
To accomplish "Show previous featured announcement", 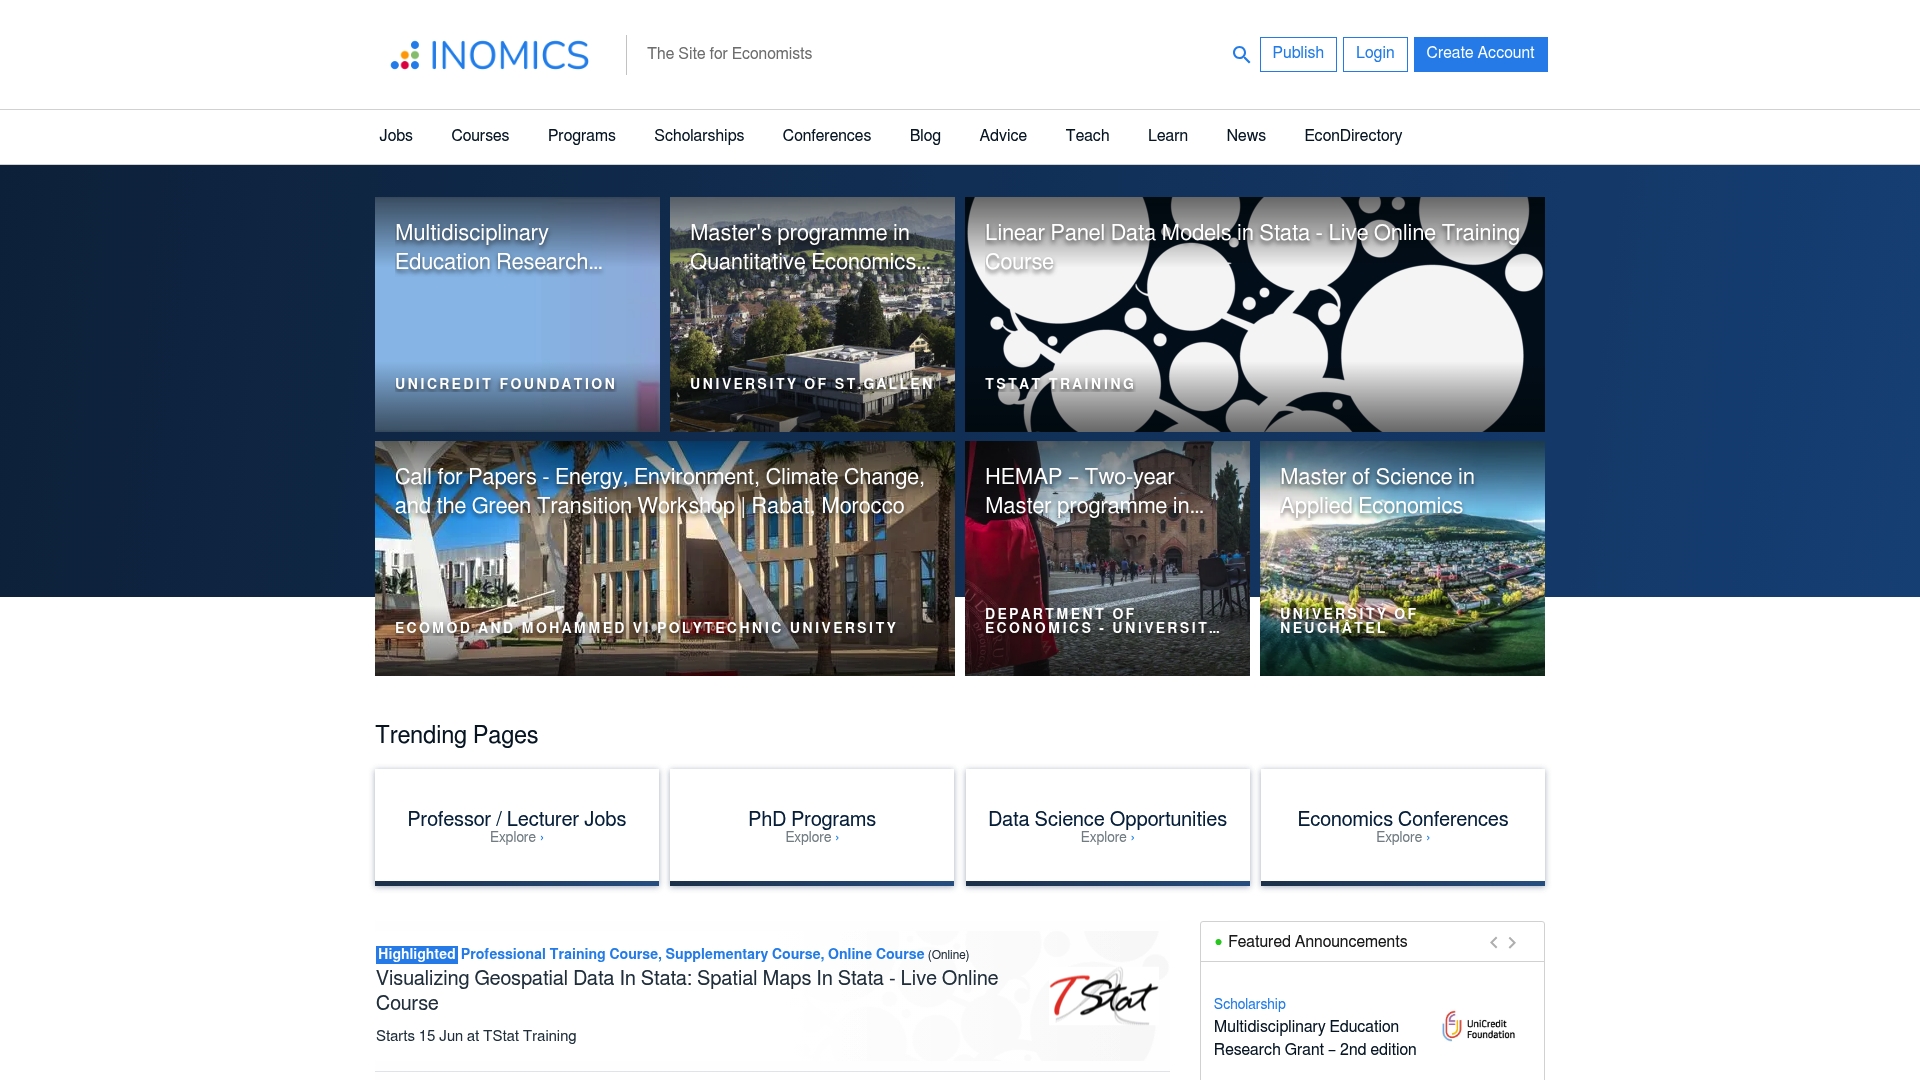I will point(1494,941).
